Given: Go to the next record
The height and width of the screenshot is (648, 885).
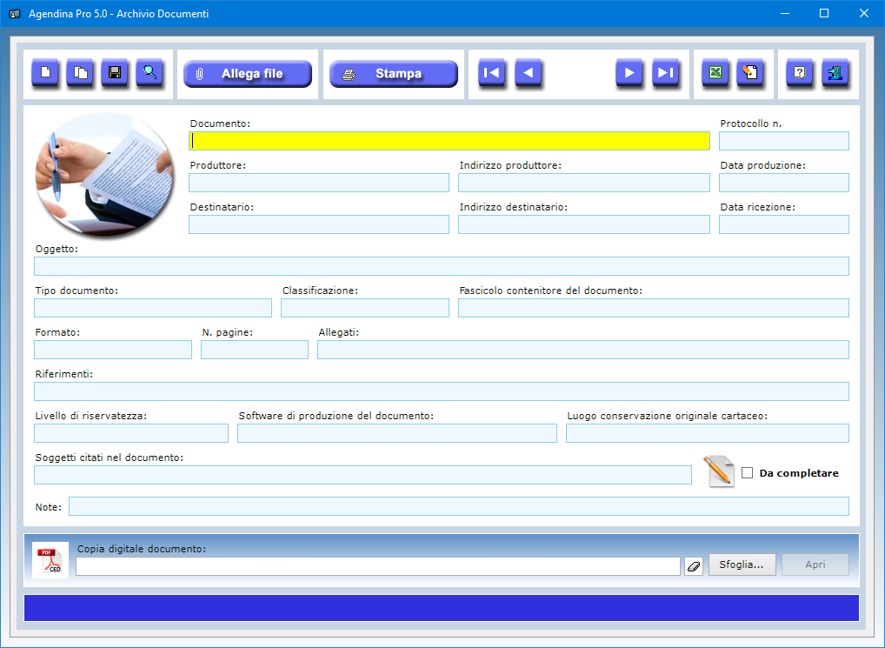Looking at the screenshot, I should click(629, 73).
